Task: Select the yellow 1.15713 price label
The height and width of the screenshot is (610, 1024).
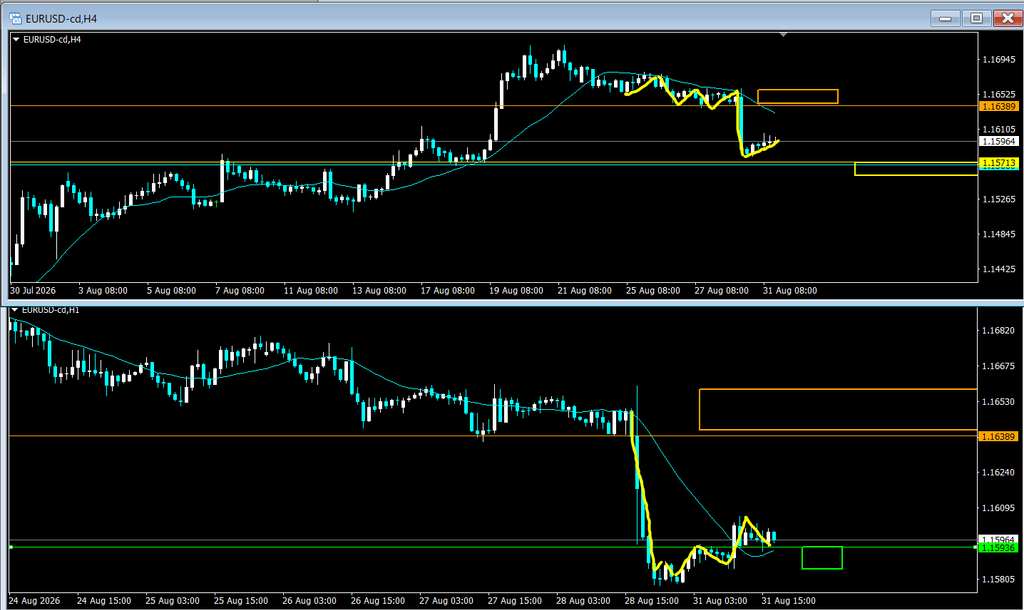Action: pyautogui.click(x=999, y=163)
